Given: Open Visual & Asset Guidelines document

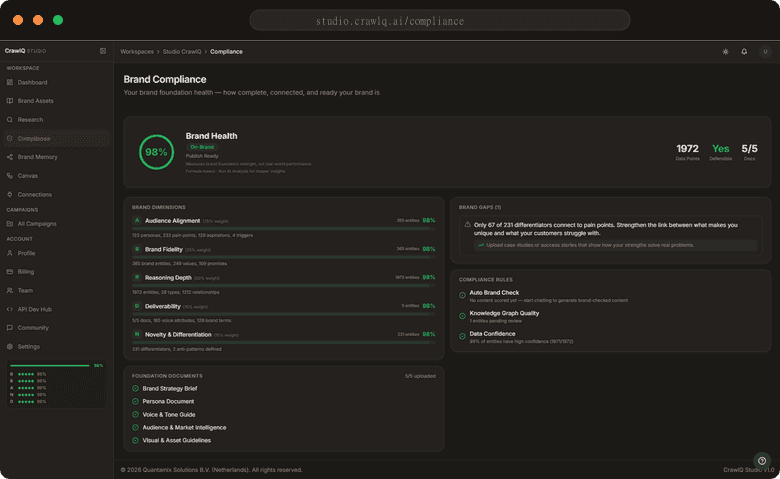Looking at the screenshot, I should coord(177,440).
